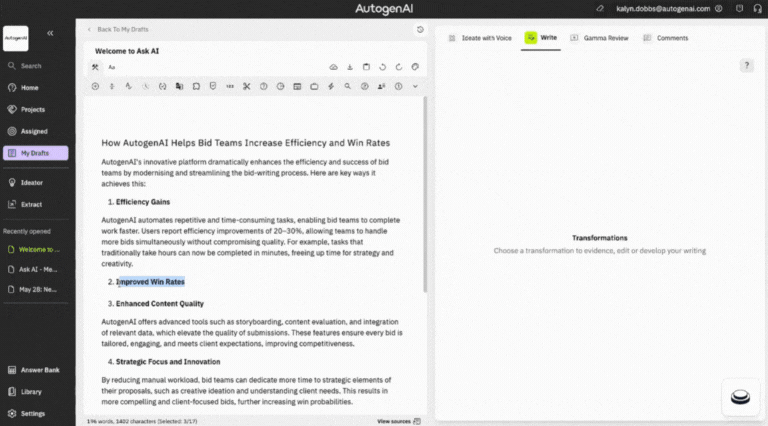This screenshot has height=426, width=768.
Task: Click the pie clock icon in toolbar
Action: pyautogui.click(x=280, y=86)
